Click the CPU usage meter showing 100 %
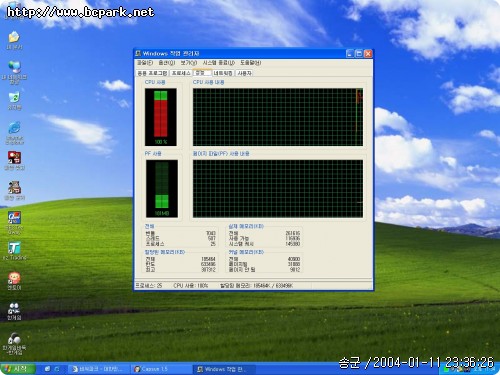This screenshot has height=375, width=500. point(161,117)
